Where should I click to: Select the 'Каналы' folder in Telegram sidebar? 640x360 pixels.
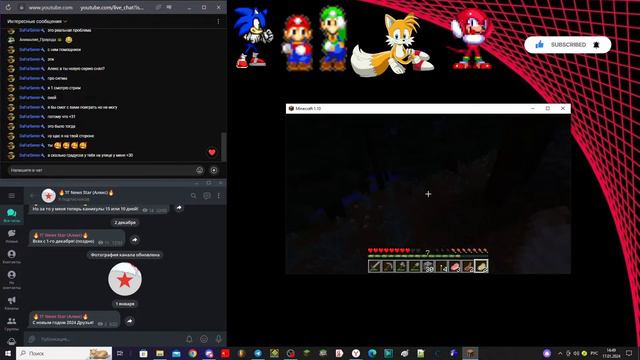coord(11,303)
